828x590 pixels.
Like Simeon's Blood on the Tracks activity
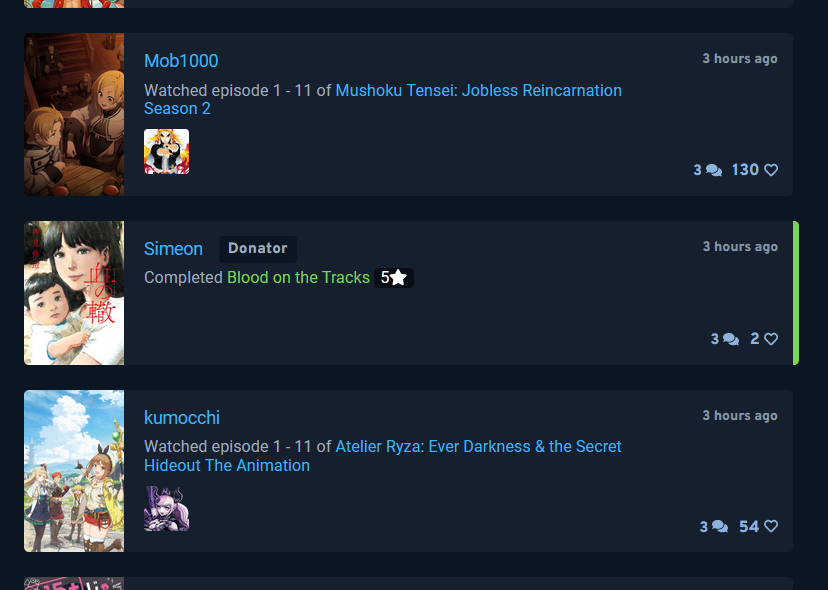771,339
